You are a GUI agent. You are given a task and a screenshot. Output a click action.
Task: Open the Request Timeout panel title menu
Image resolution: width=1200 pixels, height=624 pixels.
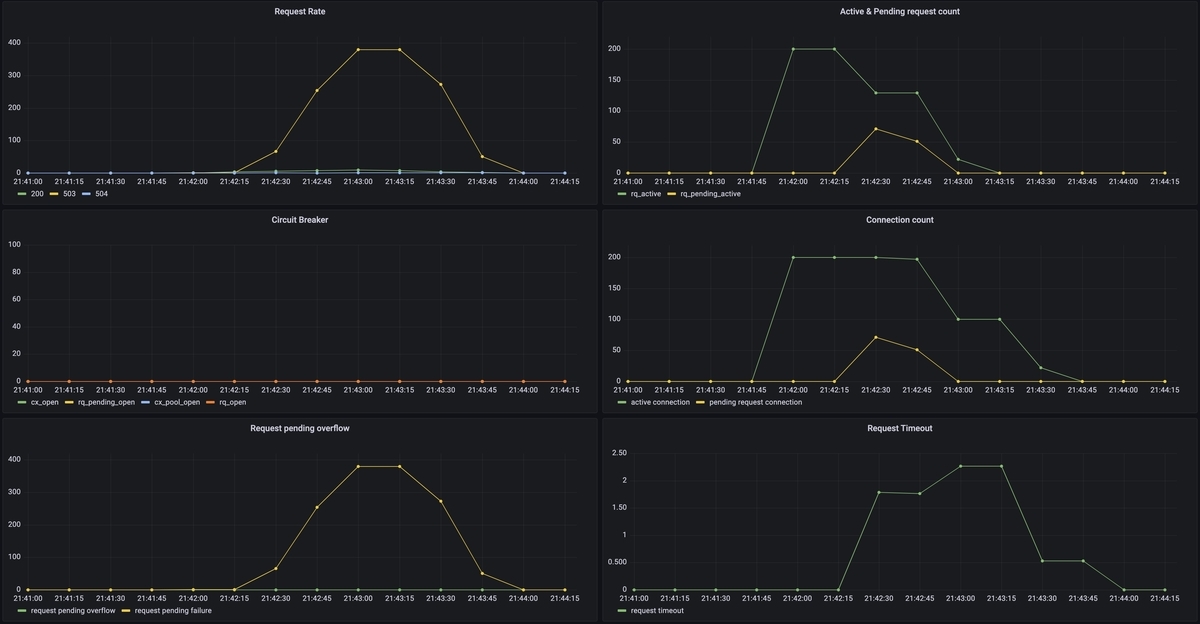tap(900, 428)
